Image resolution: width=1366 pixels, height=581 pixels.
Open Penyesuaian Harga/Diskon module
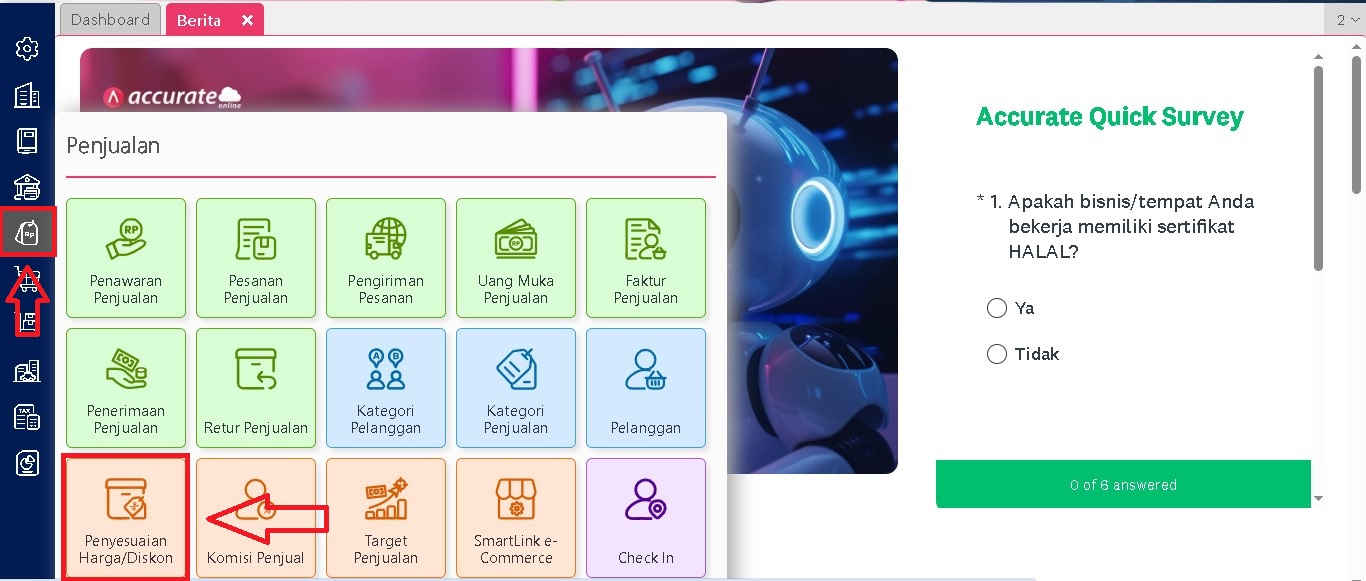pos(126,517)
